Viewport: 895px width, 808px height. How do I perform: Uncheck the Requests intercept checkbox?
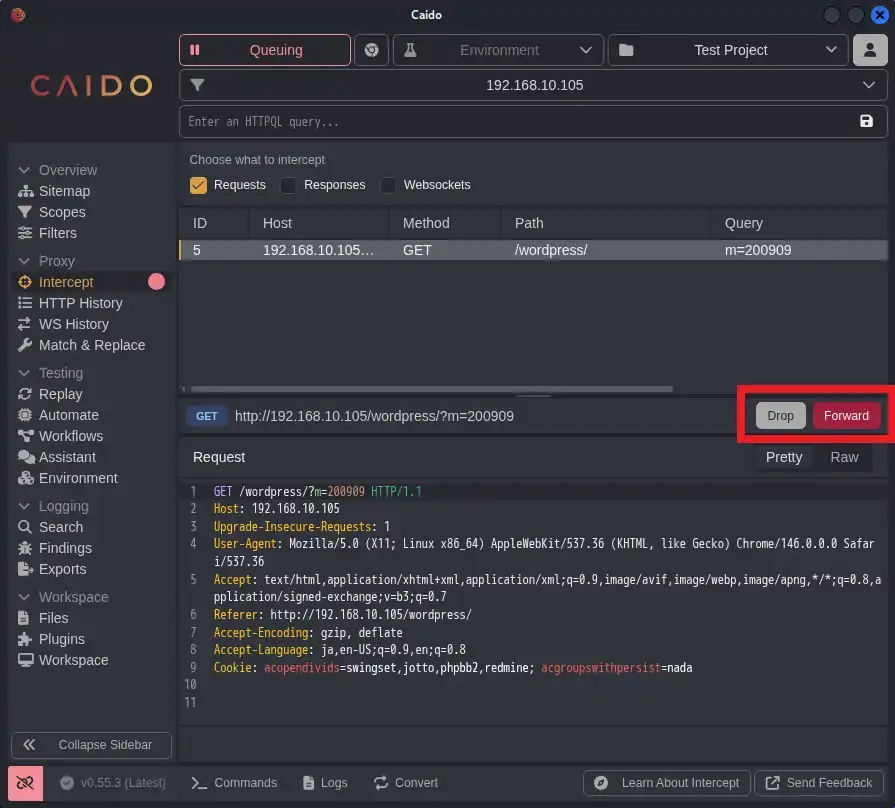198,185
